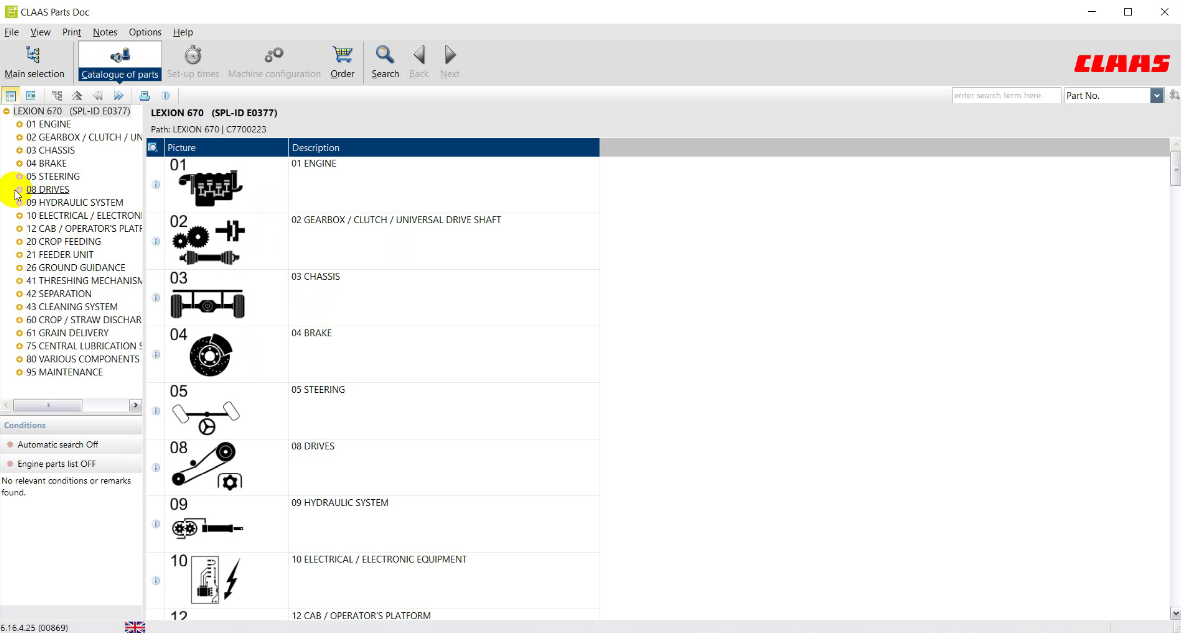Expand the 03 CHASSIS tree node
This screenshot has height=633, width=1181.
[x=20, y=151]
